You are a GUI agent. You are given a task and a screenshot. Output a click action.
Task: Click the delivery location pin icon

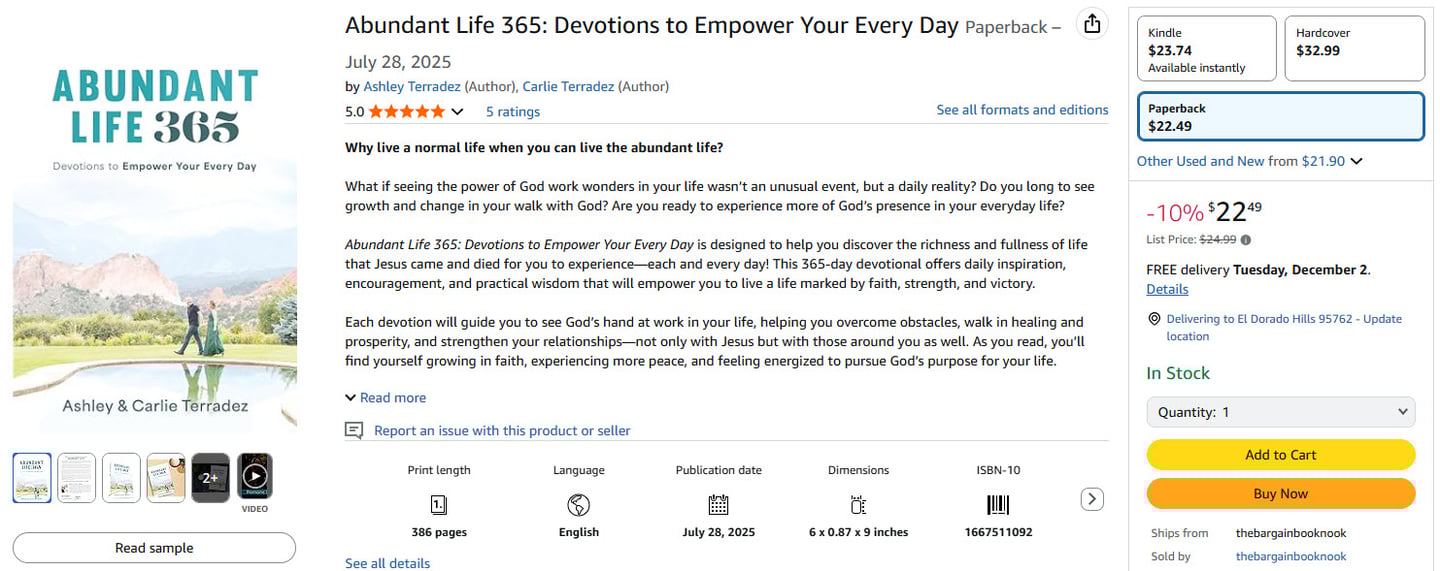(x=1154, y=319)
